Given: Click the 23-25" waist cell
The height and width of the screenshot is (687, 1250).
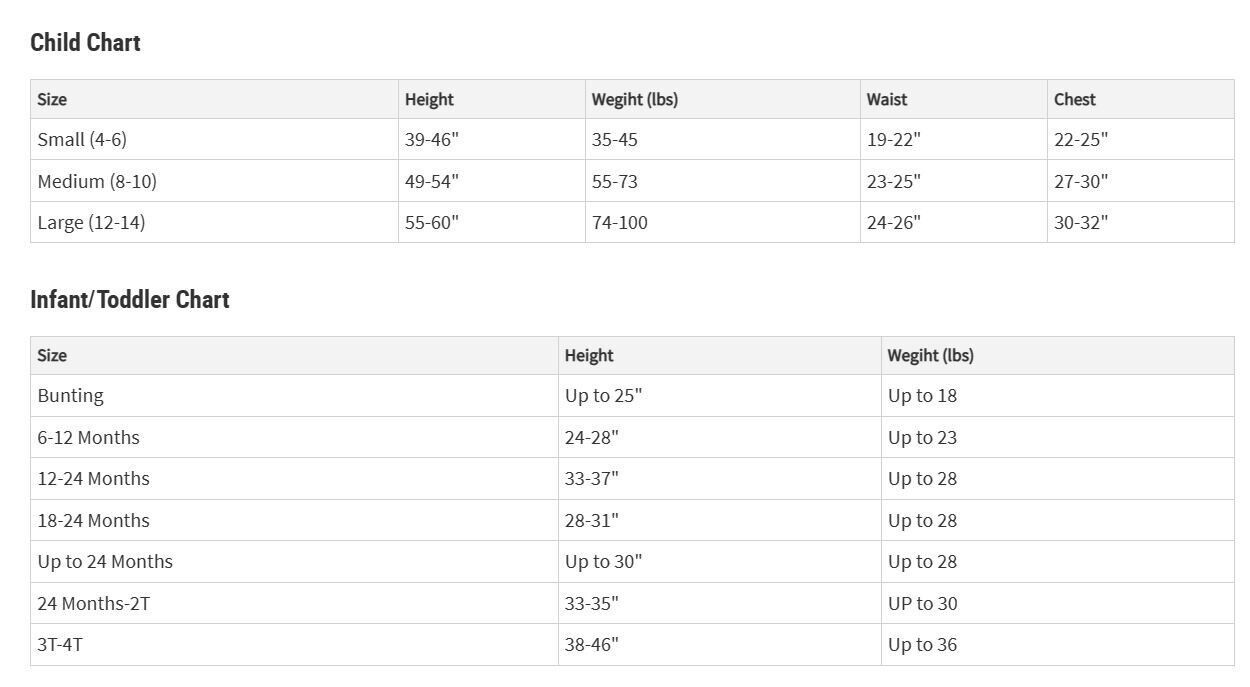Looking at the screenshot, I should coord(953,181).
